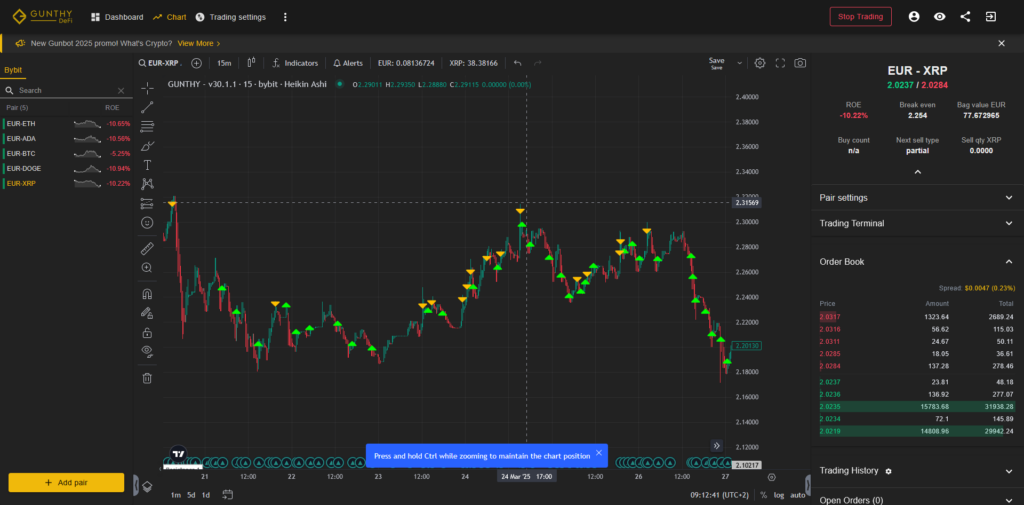Close the Ctrl zoom hint tooltip
This screenshot has width=1024, height=505.
pyautogui.click(x=599, y=453)
